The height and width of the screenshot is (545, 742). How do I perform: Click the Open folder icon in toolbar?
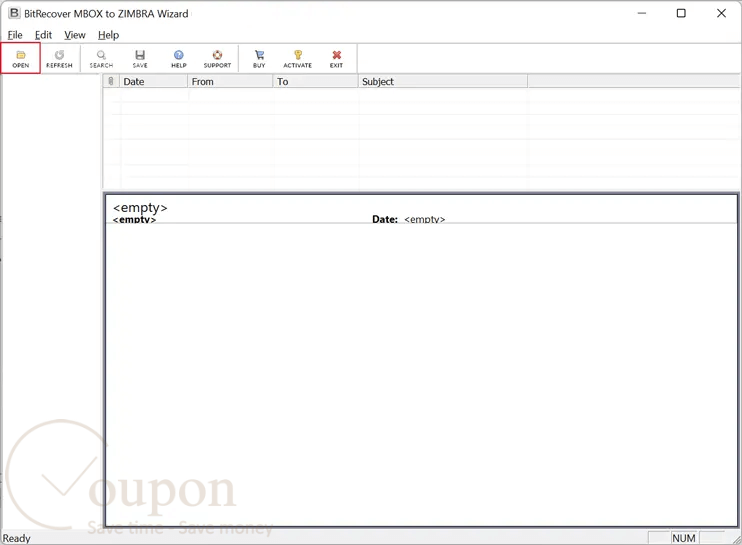pyautogui.click(x=20, y=58)
